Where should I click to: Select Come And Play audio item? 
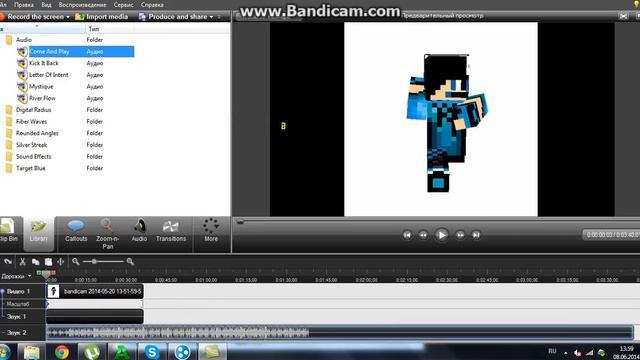coord(49,51)
